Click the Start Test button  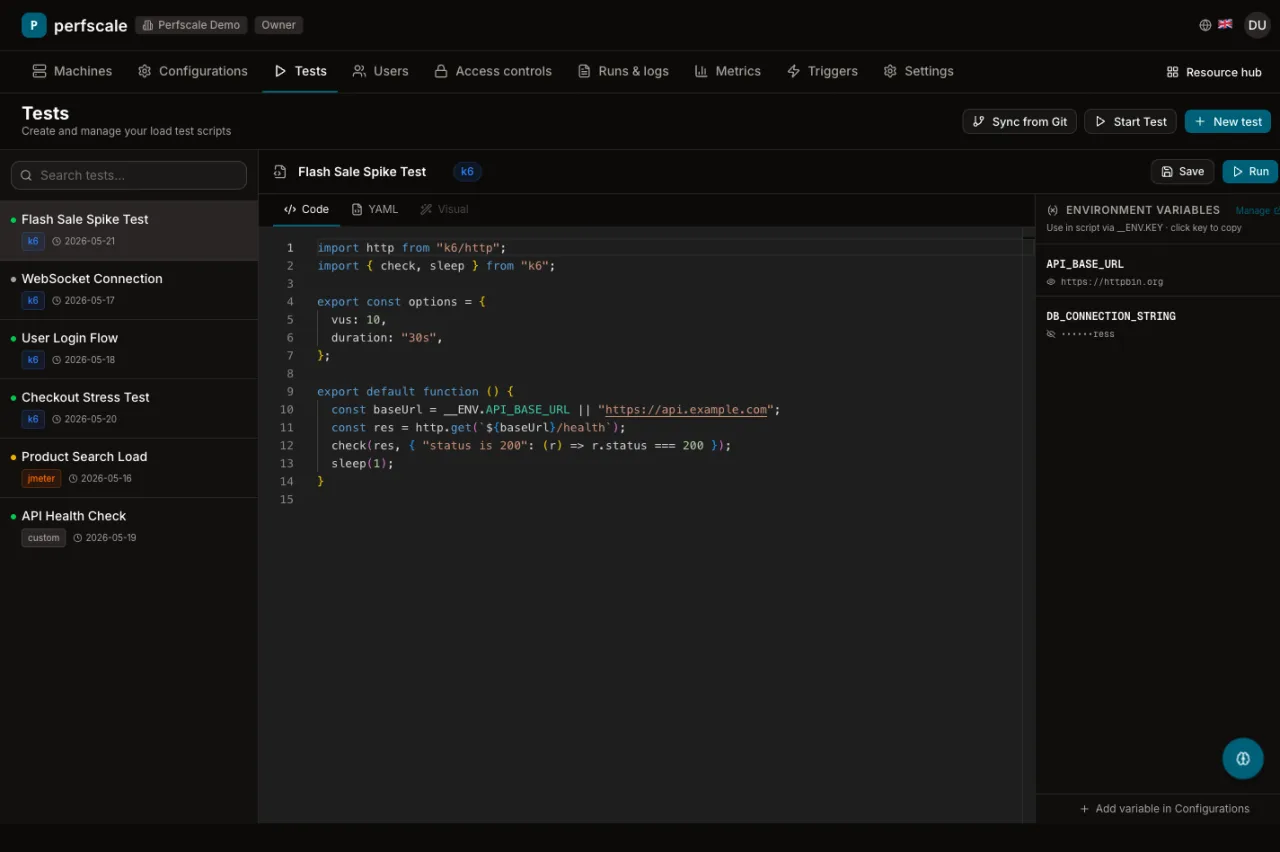pos(1130,122)
